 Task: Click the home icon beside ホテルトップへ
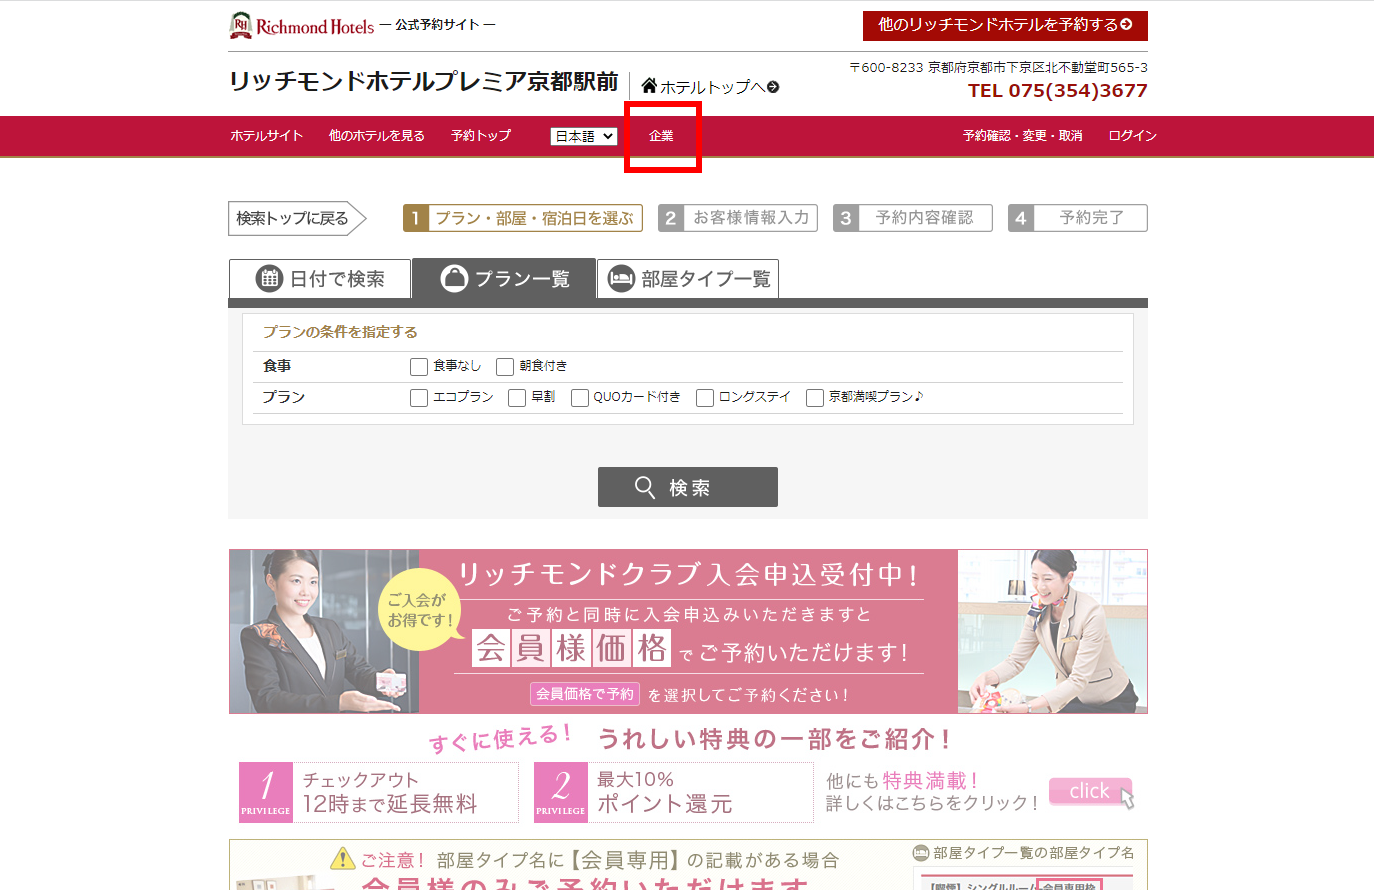[649, 86]
